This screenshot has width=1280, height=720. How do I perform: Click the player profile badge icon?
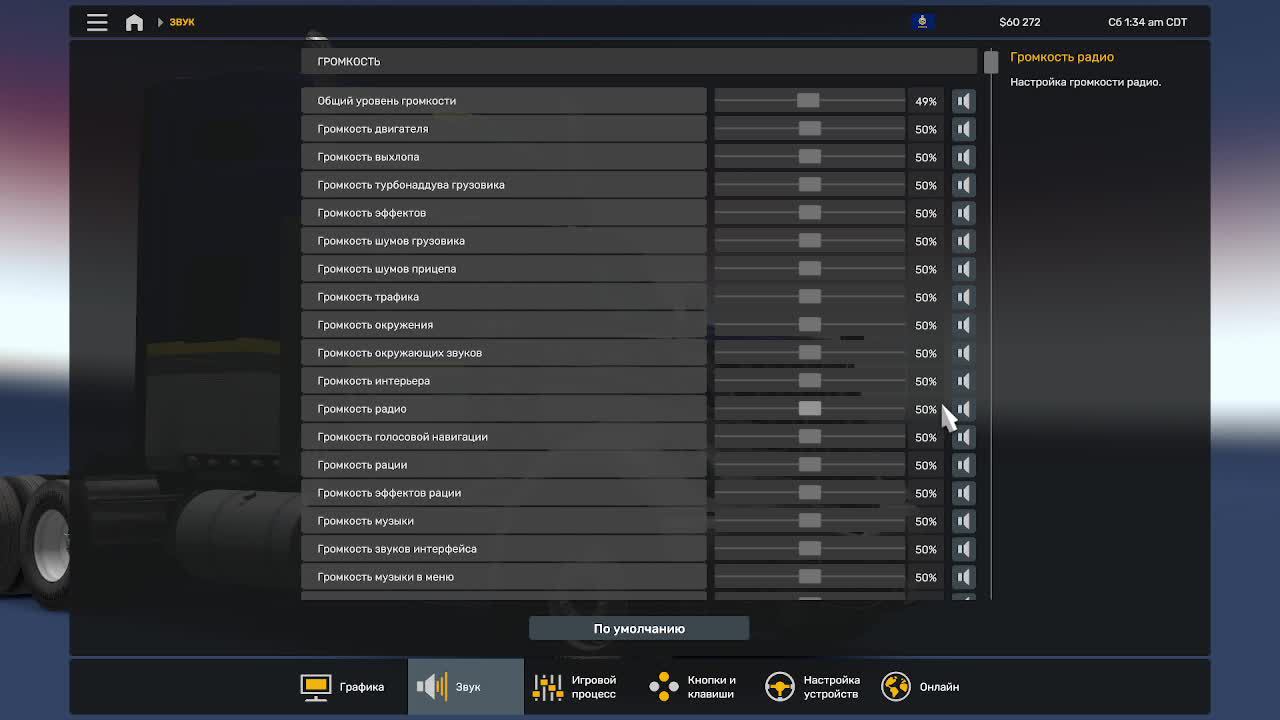click(922, 22)
